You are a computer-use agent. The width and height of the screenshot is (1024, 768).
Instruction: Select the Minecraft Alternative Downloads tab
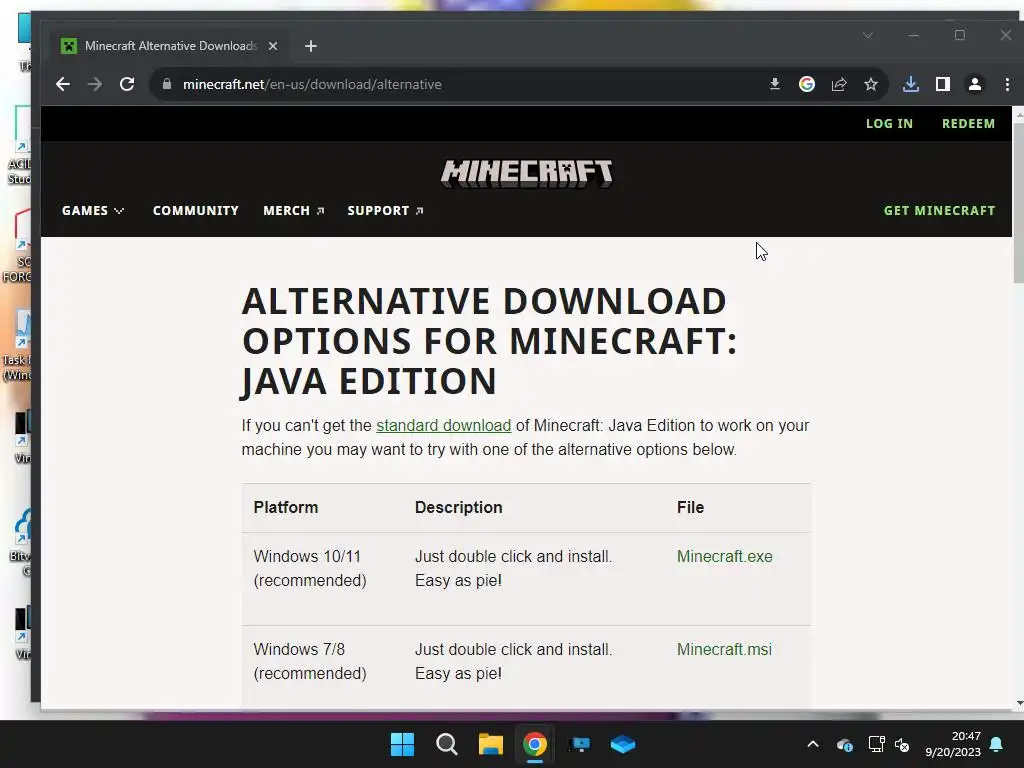point(170,46)
